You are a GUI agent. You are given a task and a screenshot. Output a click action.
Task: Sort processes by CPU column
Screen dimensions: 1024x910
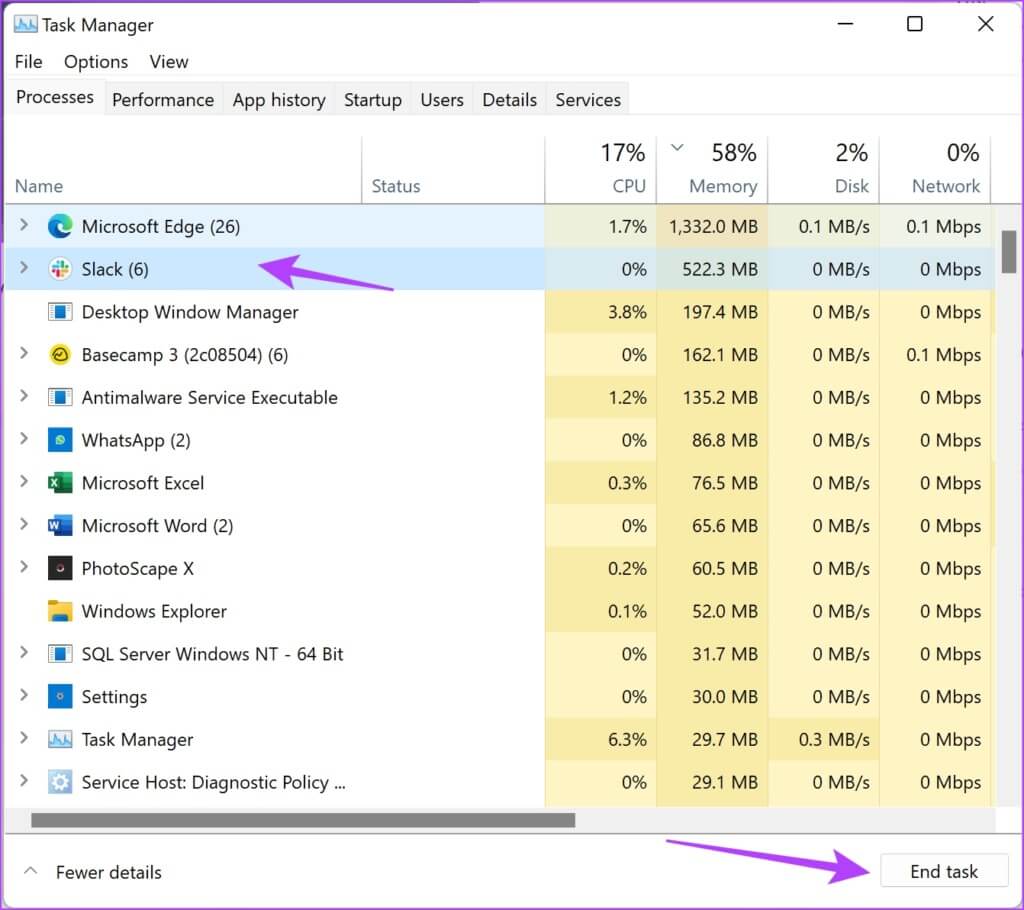[x=601, y=170]
